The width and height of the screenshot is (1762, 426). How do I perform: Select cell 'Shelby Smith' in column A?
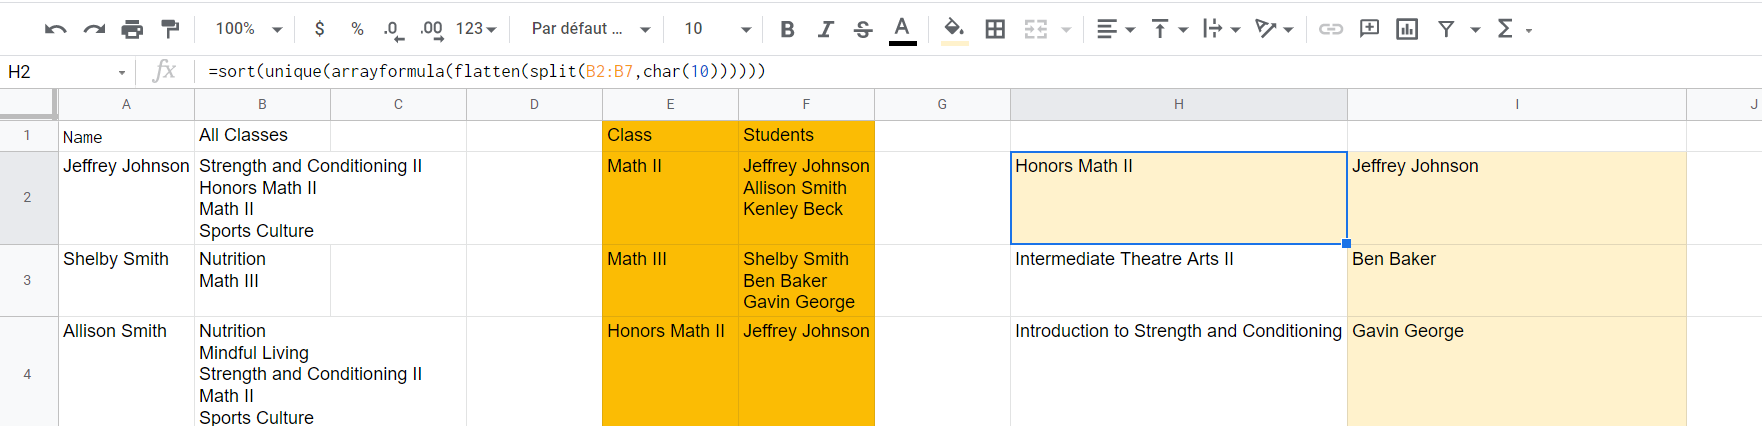pyautogui.click(x=126, y=281)
